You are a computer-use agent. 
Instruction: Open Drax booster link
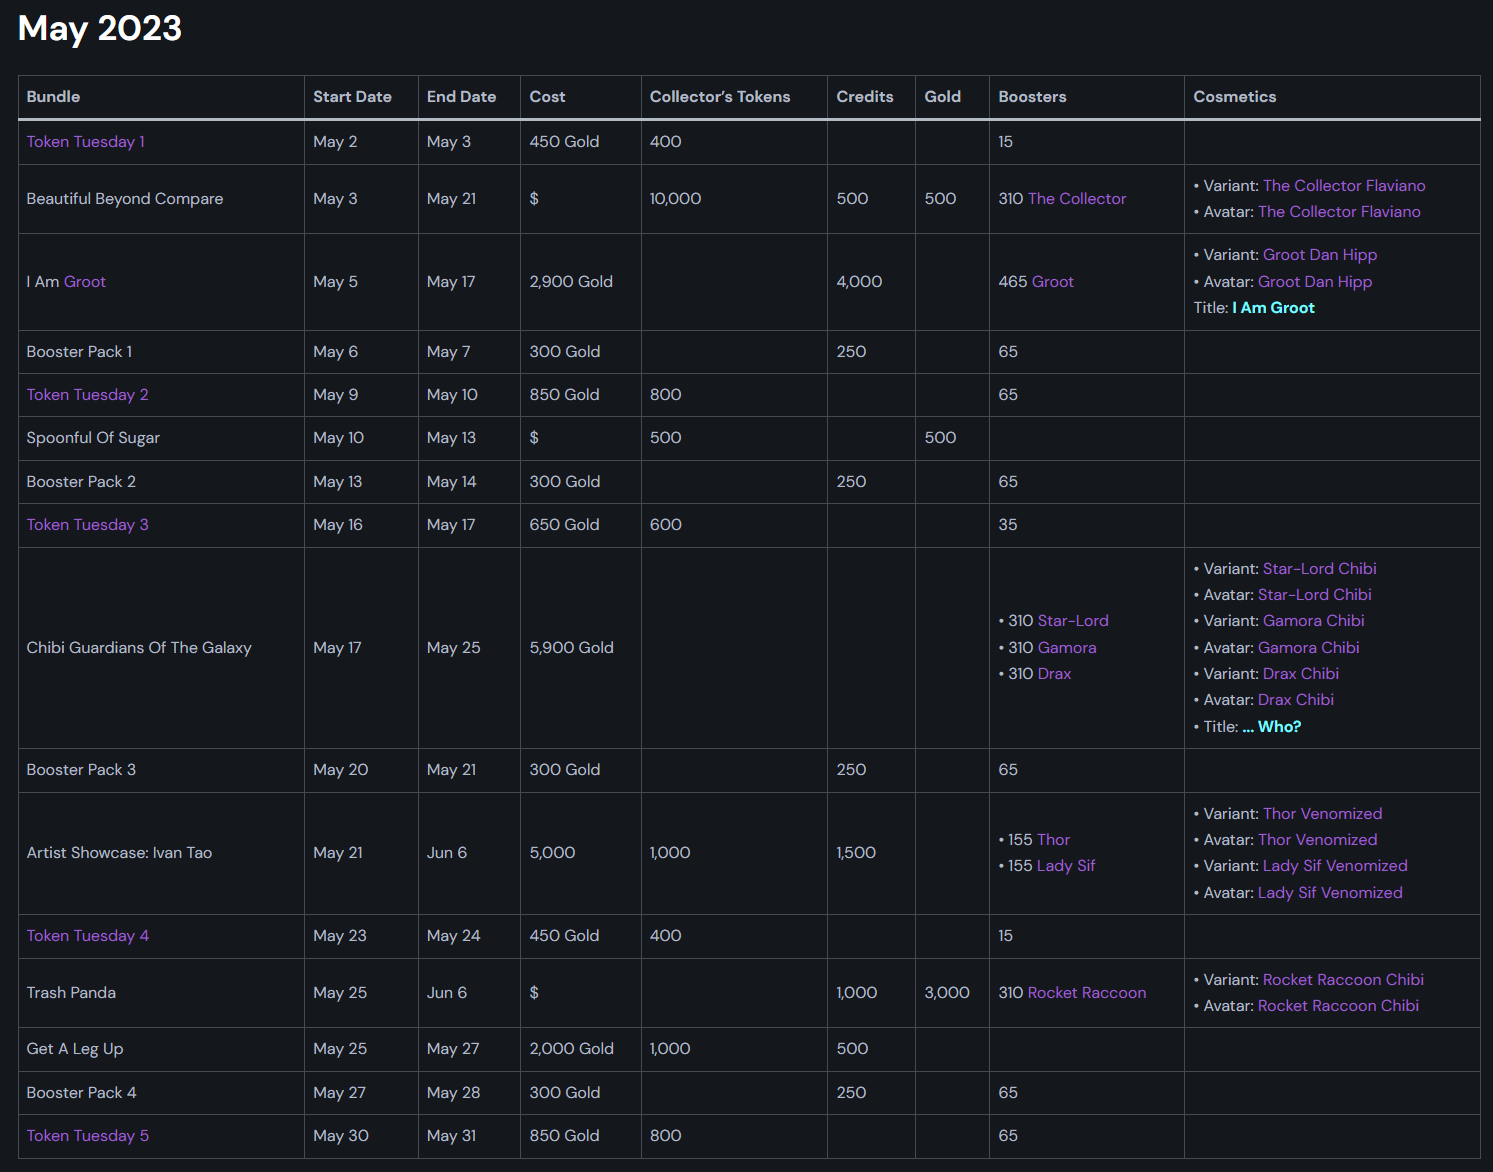pos(1054,674)
